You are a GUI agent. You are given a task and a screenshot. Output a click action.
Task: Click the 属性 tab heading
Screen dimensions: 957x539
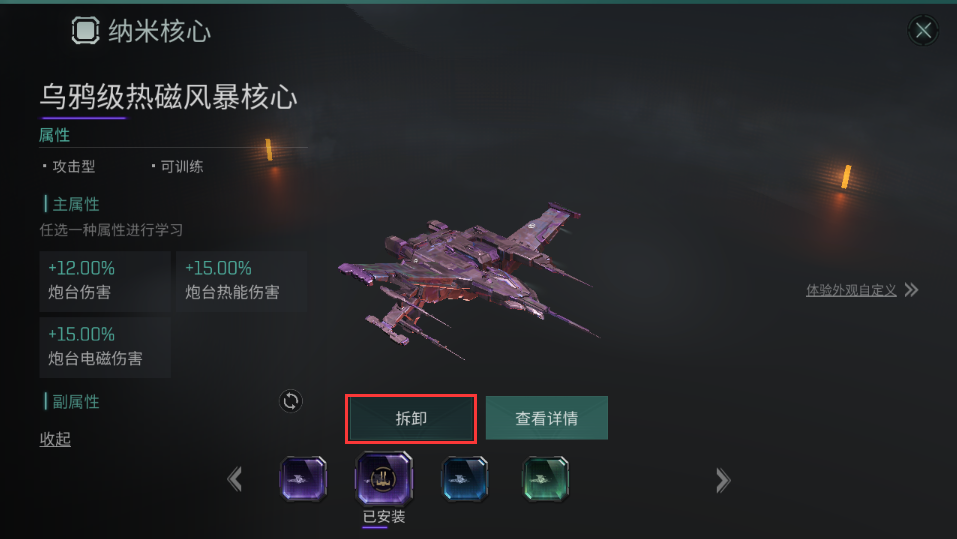pyautogui.click(x=54, y=135)
